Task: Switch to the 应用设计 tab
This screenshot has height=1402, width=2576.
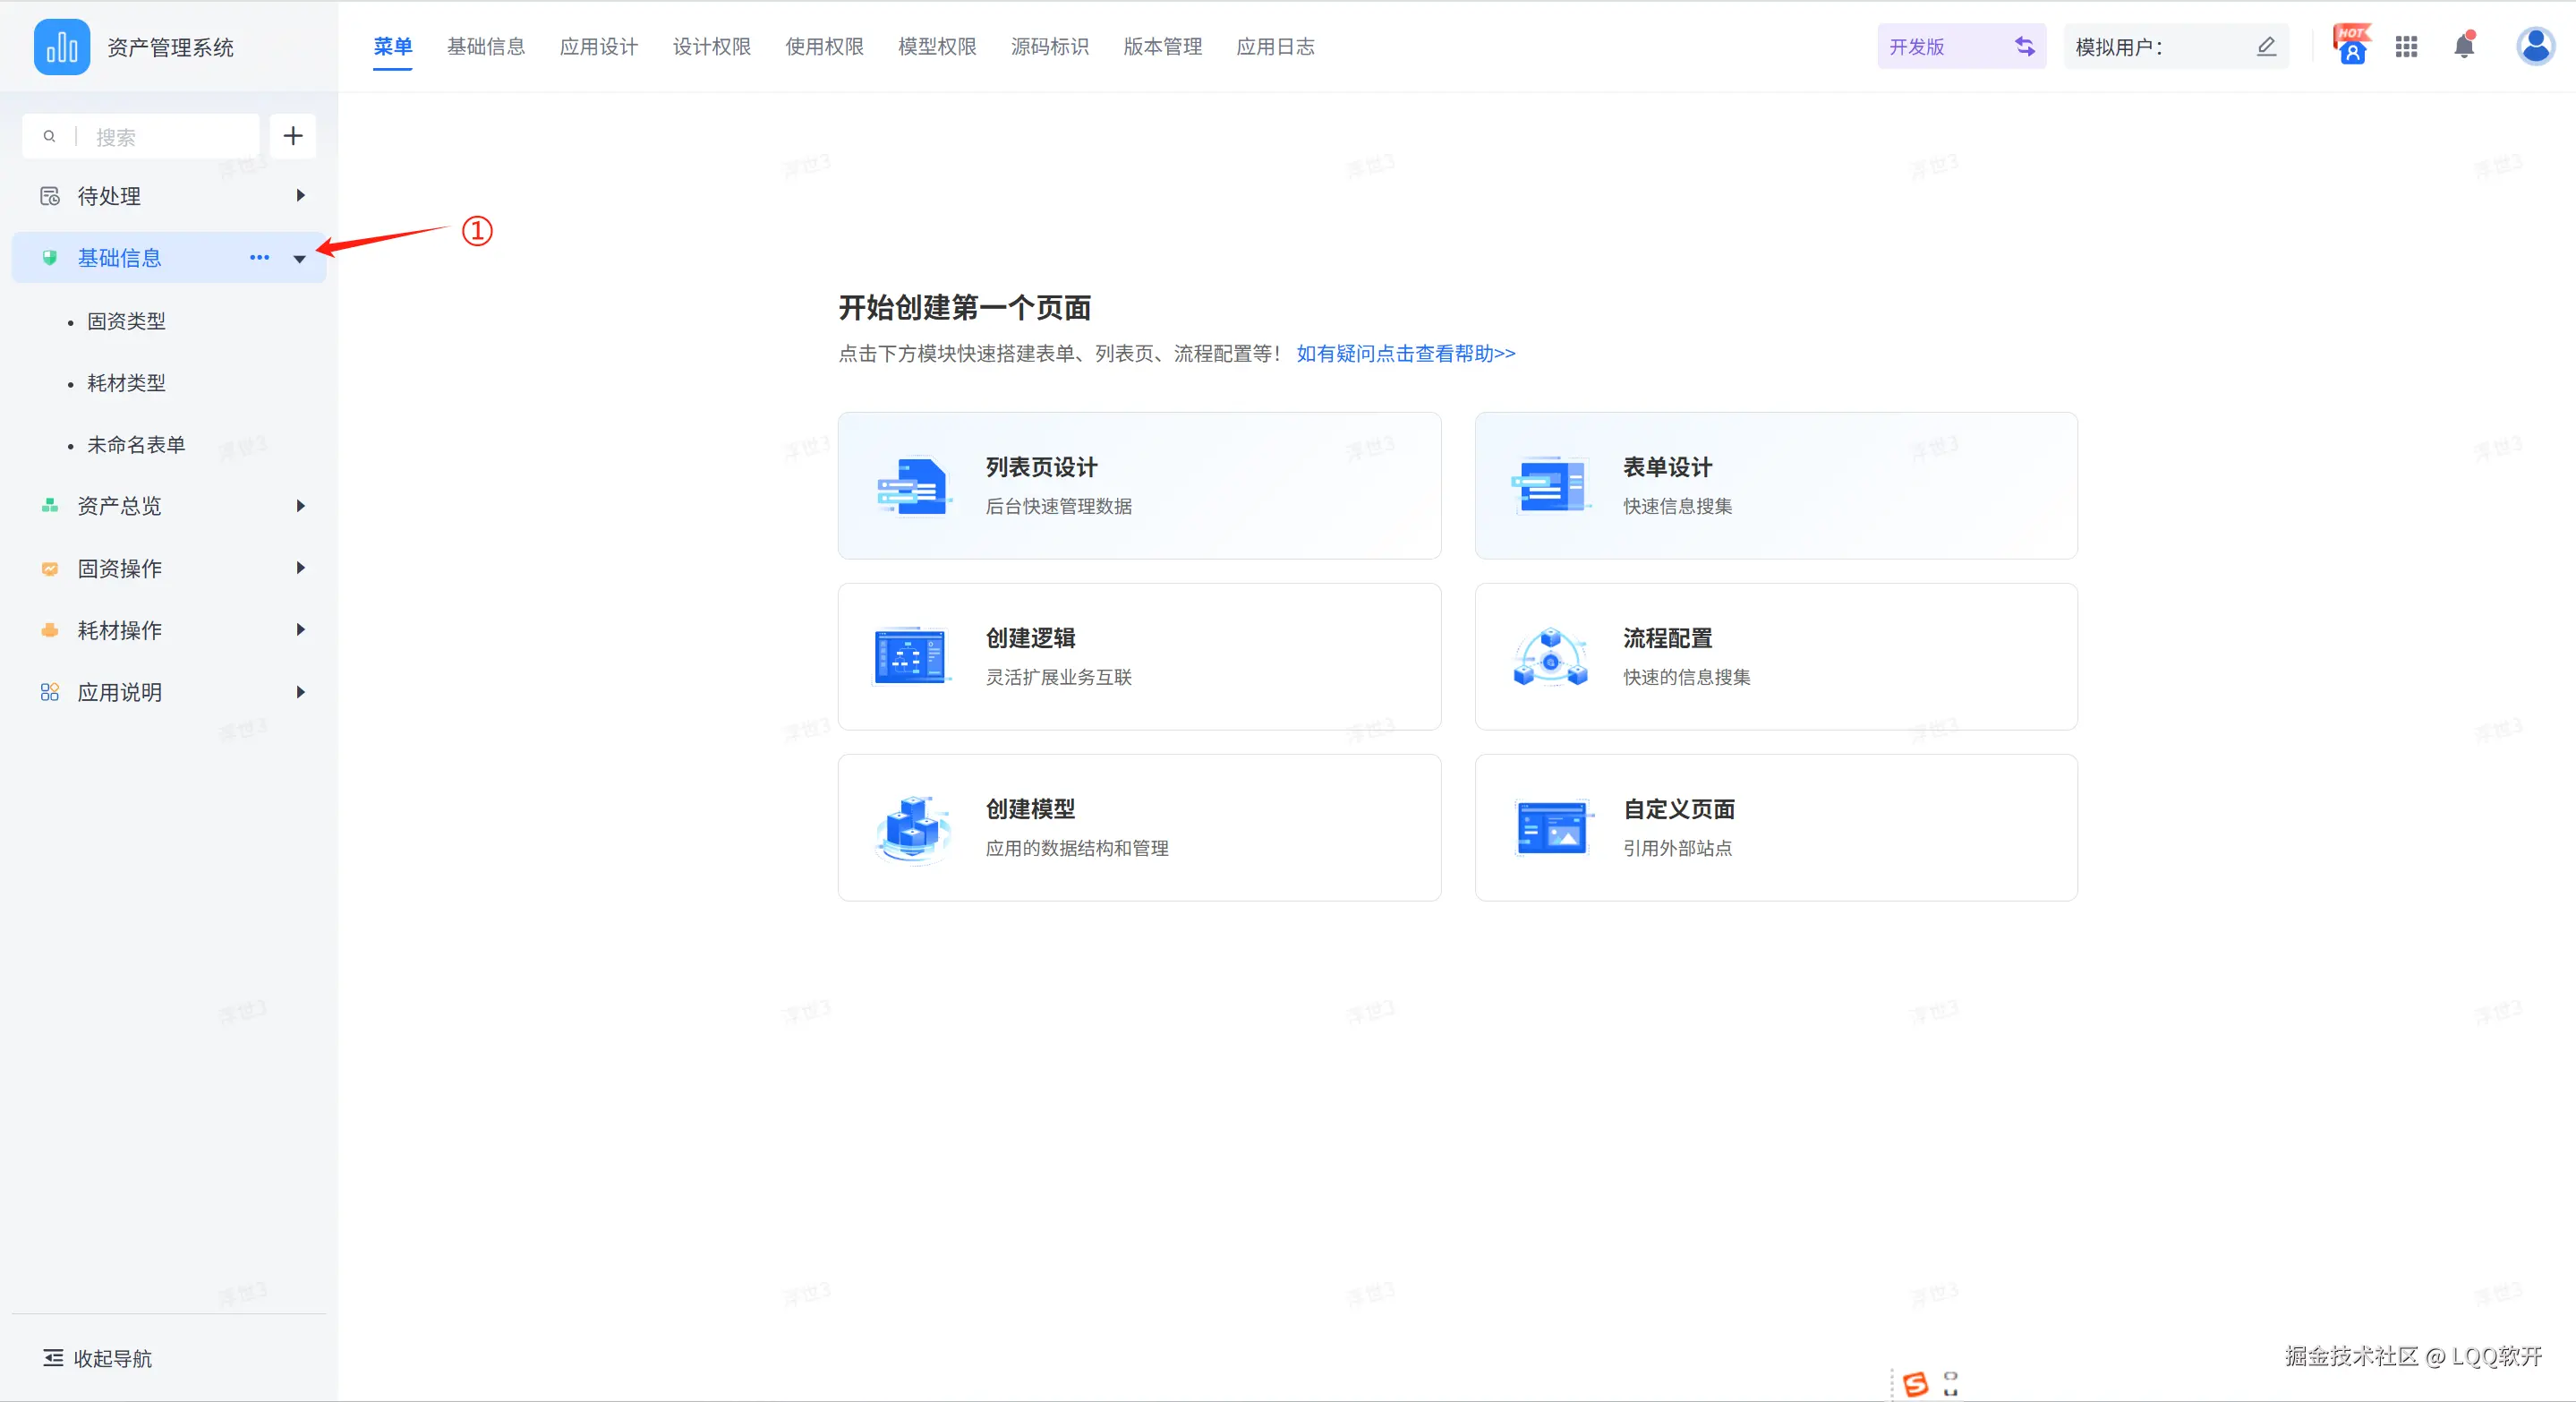Action: point(598,47)
